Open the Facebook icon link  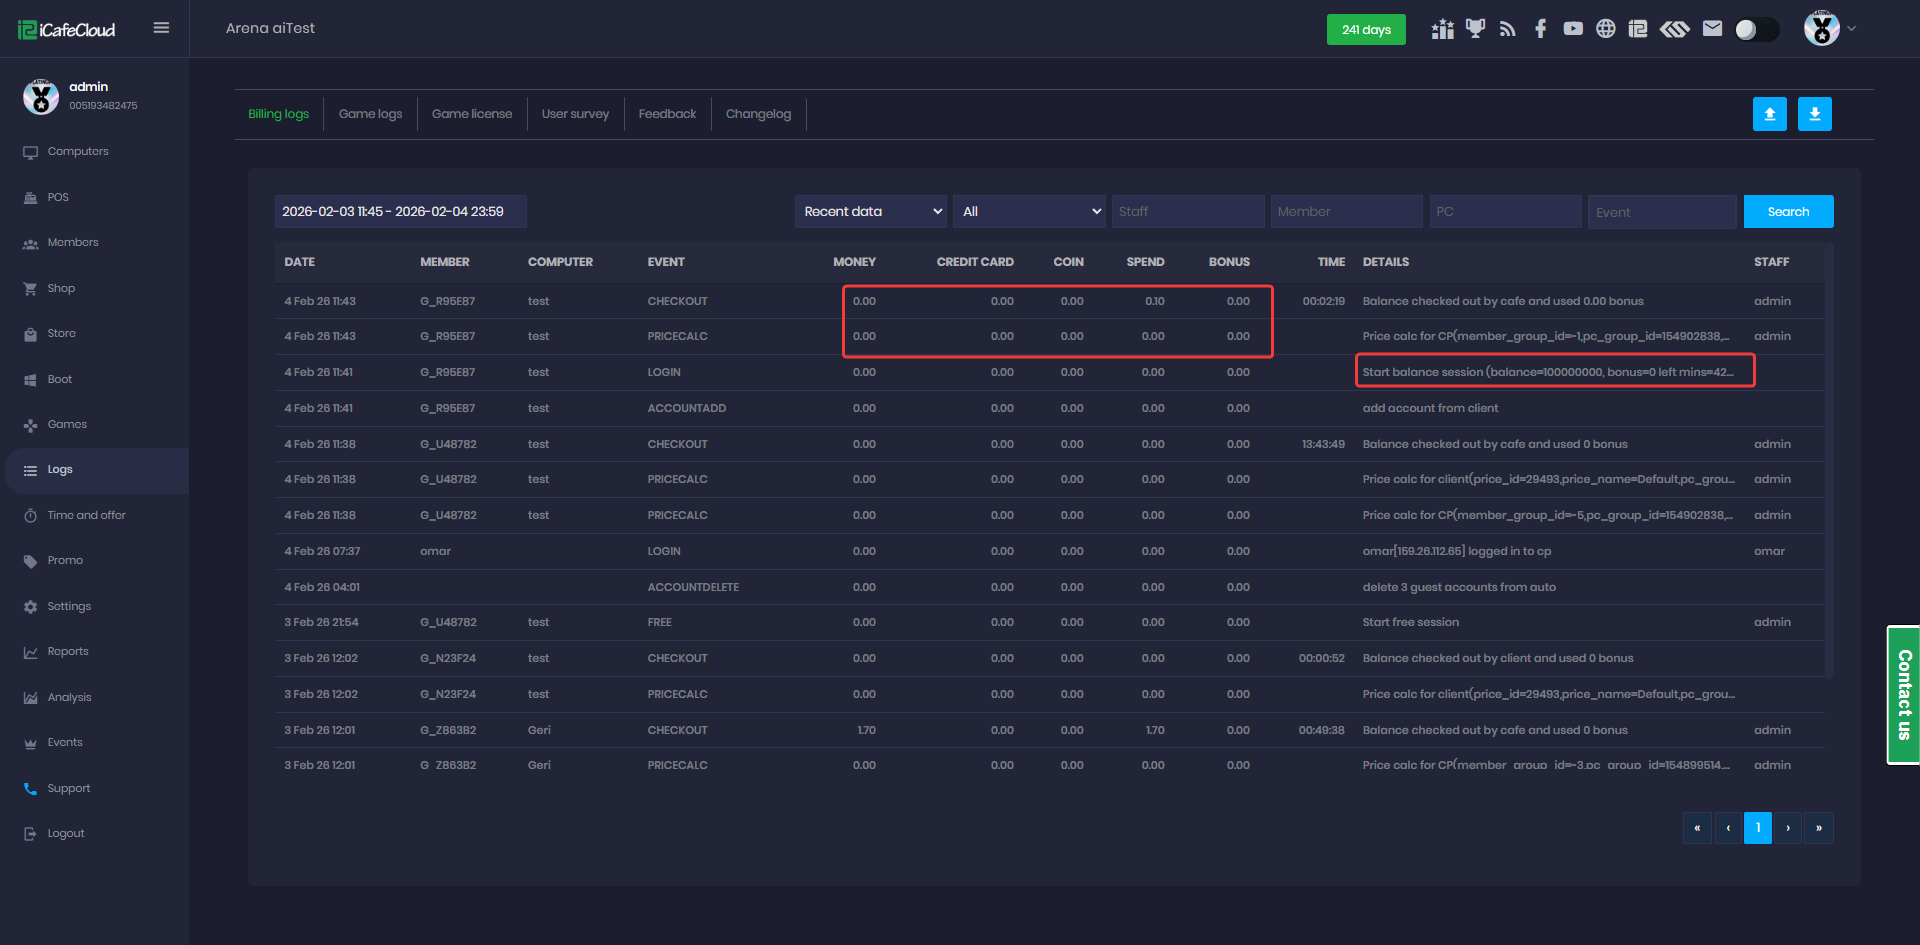click(1540, 29)
